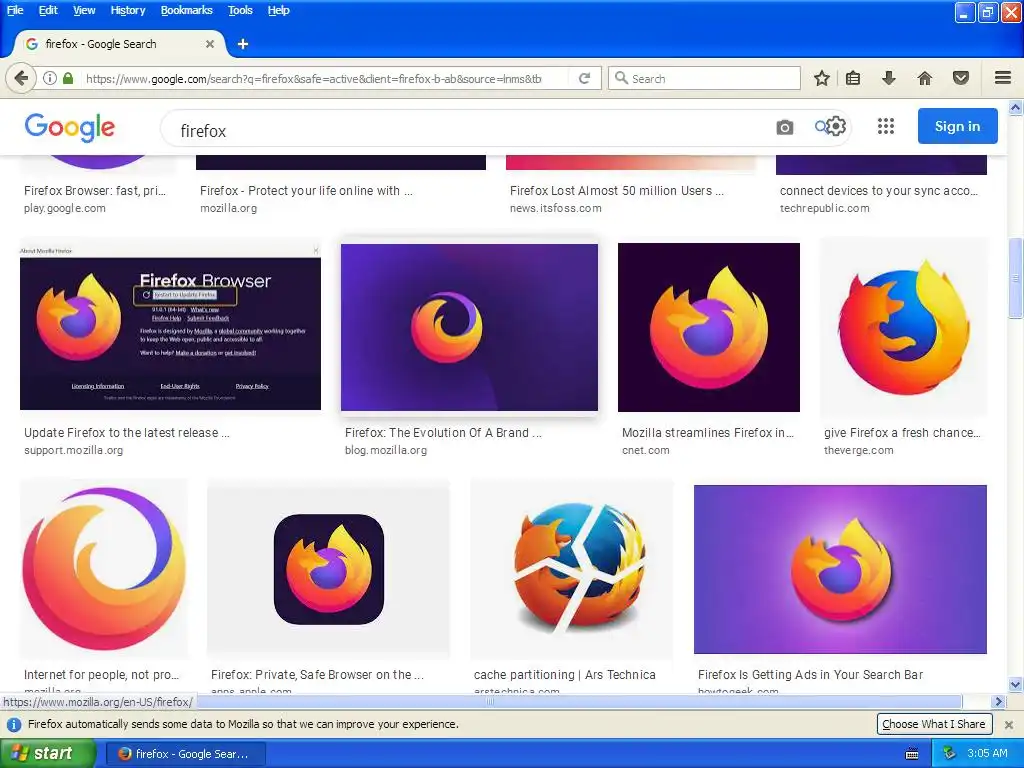This screenshot has height=768, width=1024.
Task: Click the info icon in notification bar
Action: coord(14,724)
